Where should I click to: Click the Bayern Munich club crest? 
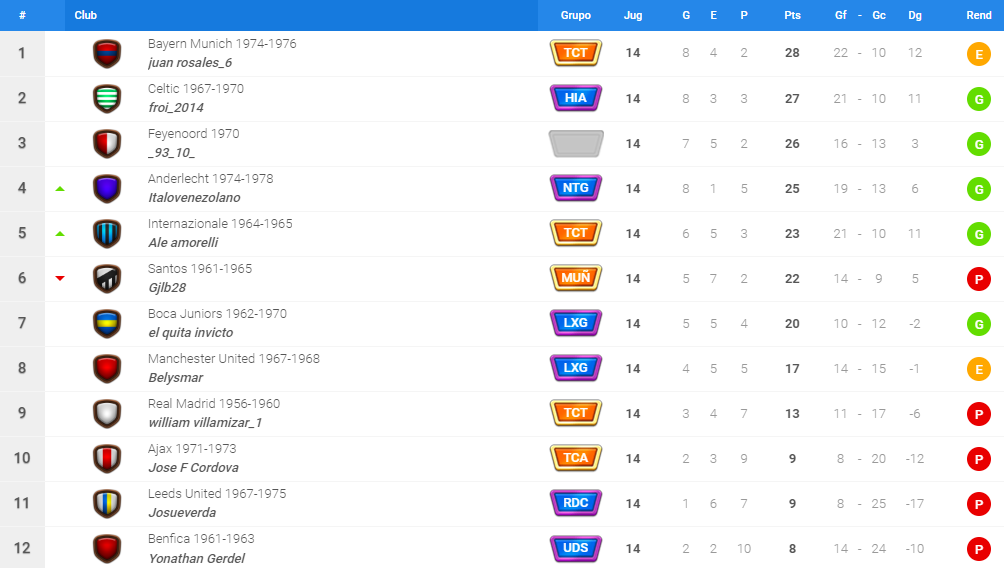point(106,54)
